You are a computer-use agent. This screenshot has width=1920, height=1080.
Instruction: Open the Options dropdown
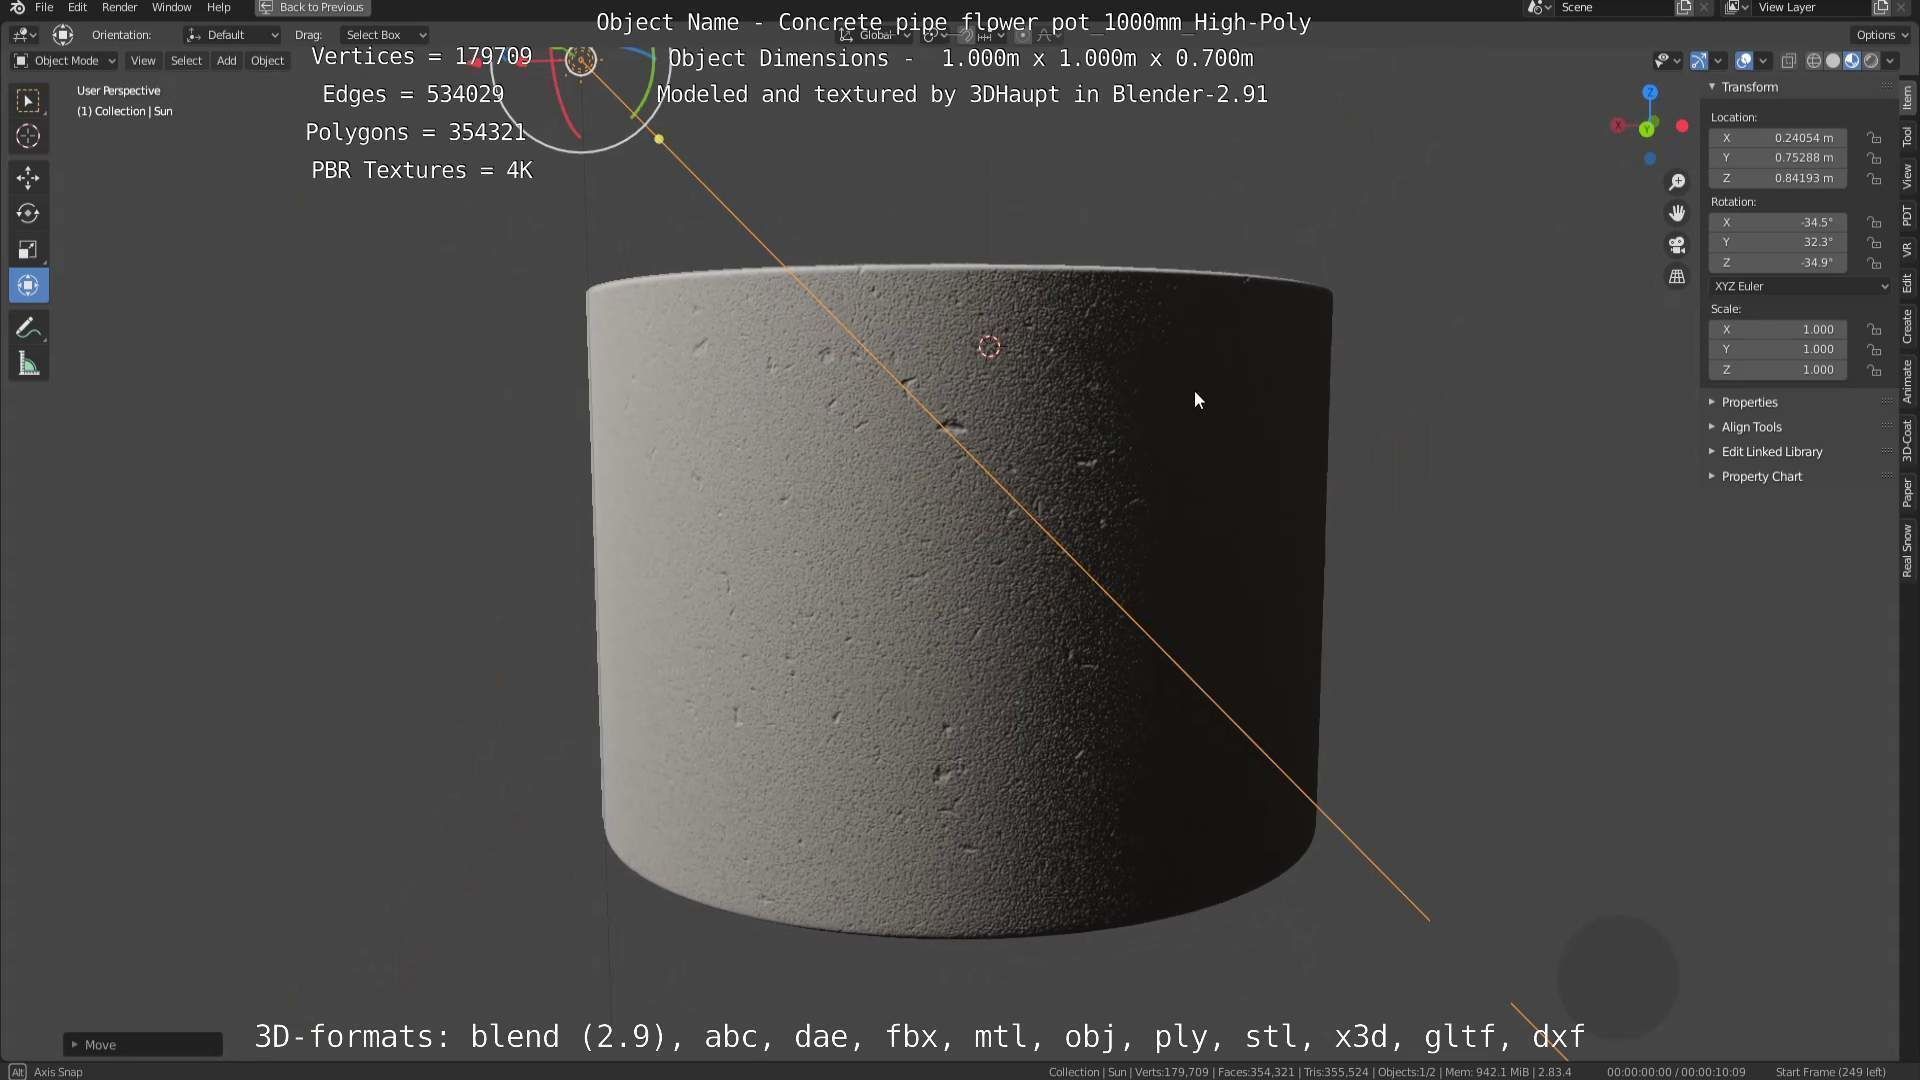[x=1881, y=35]
